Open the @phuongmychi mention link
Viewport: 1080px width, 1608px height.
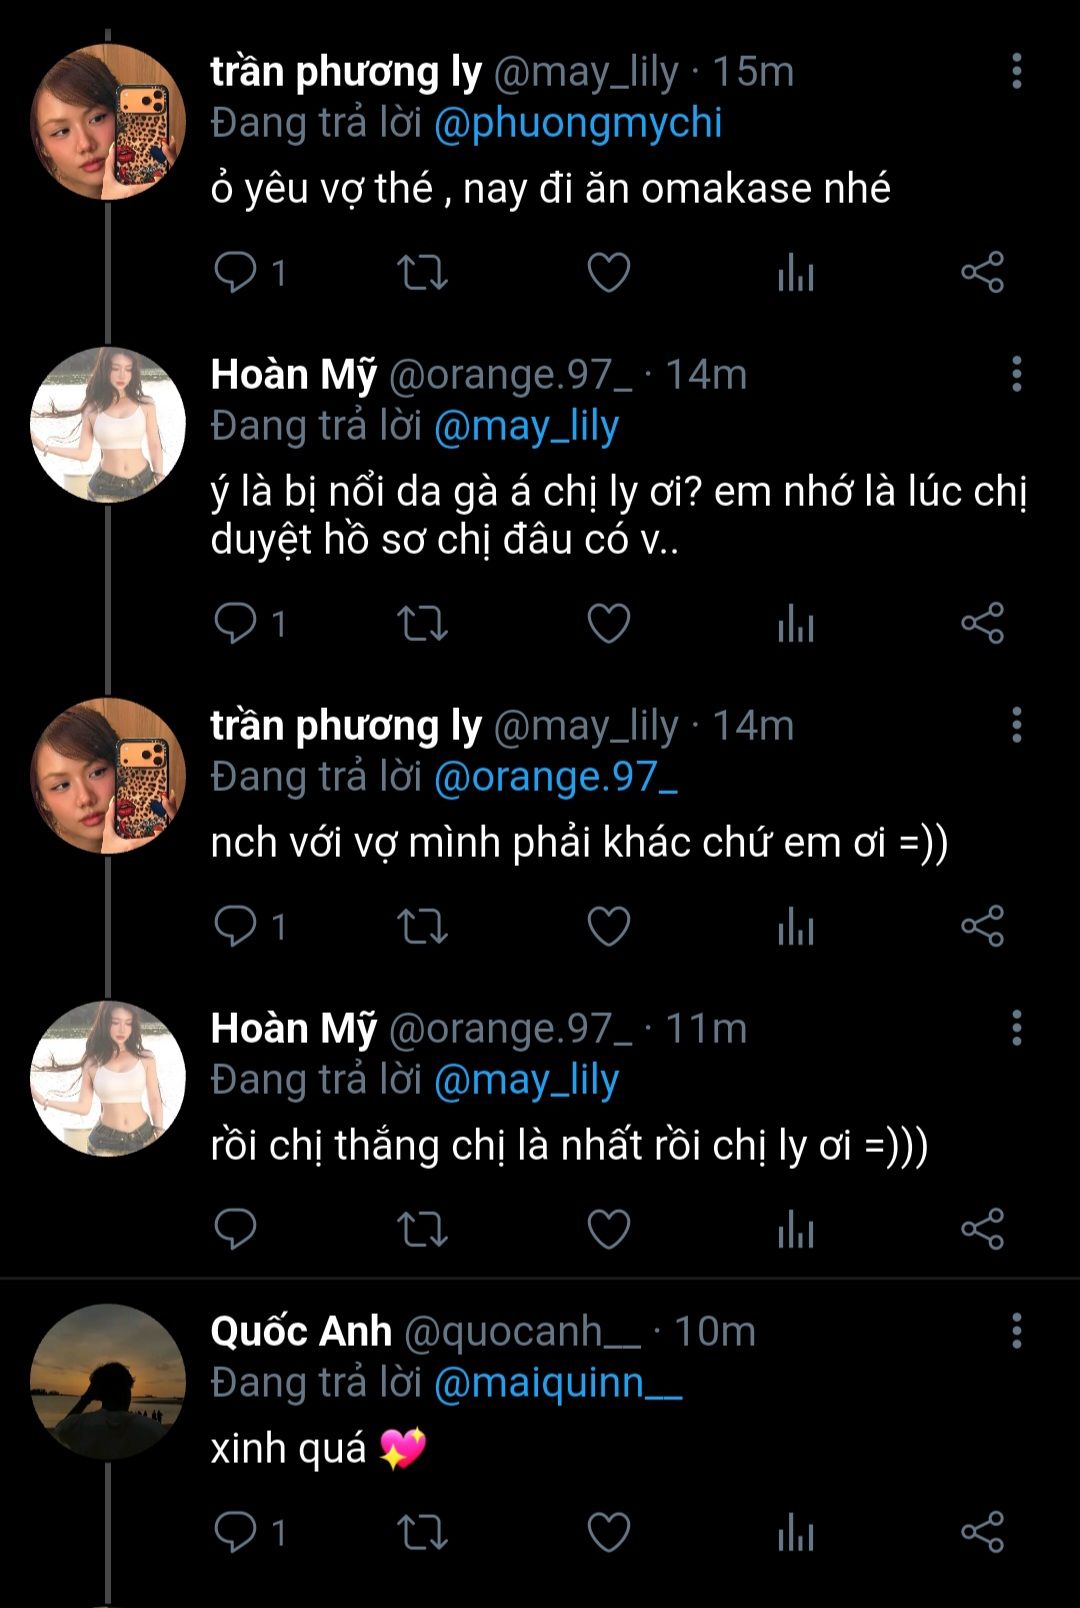[578, 123]
